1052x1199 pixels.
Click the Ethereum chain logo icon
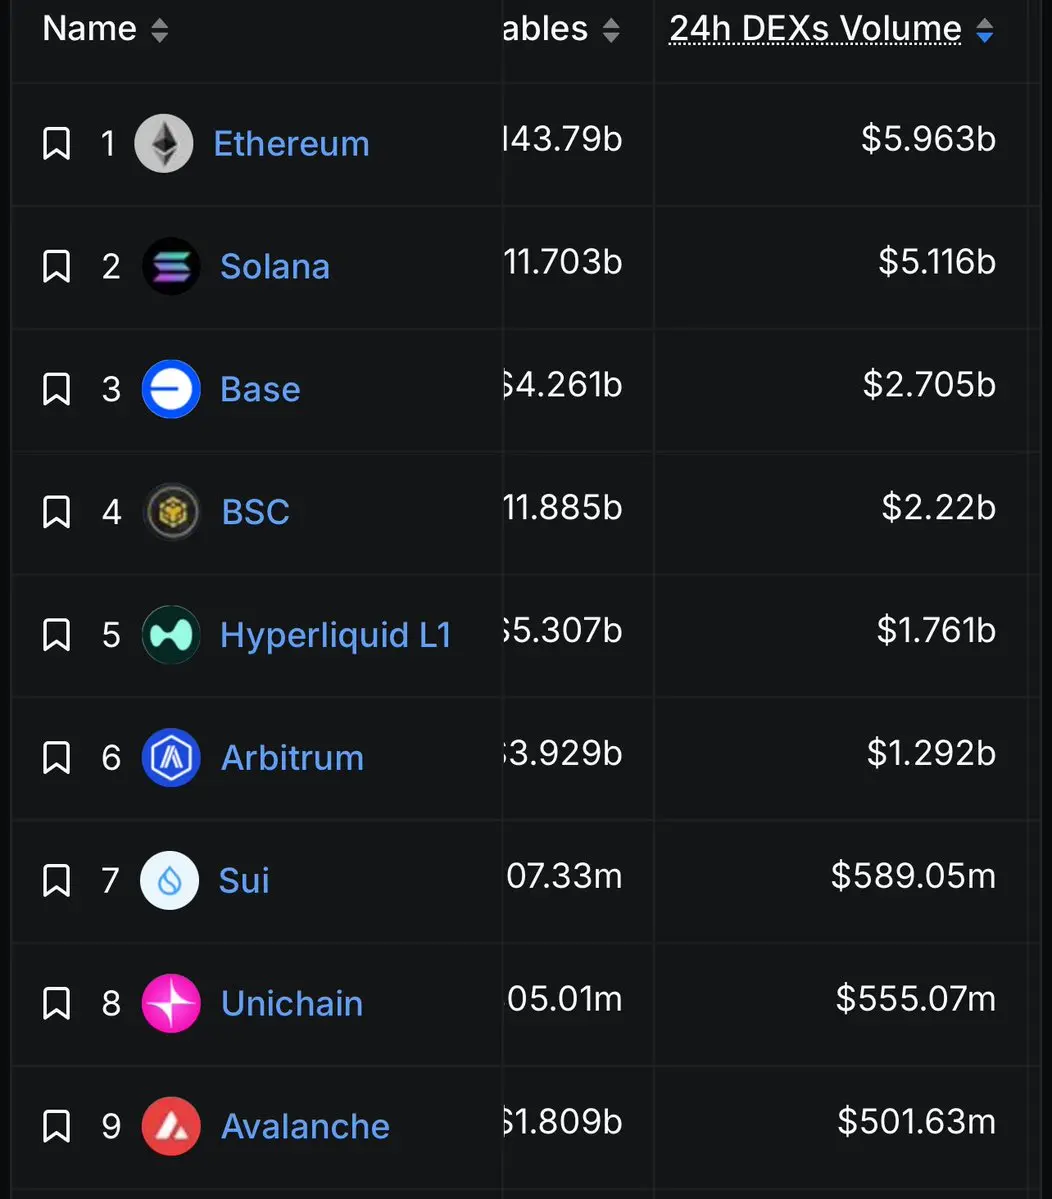coord(164,143)
